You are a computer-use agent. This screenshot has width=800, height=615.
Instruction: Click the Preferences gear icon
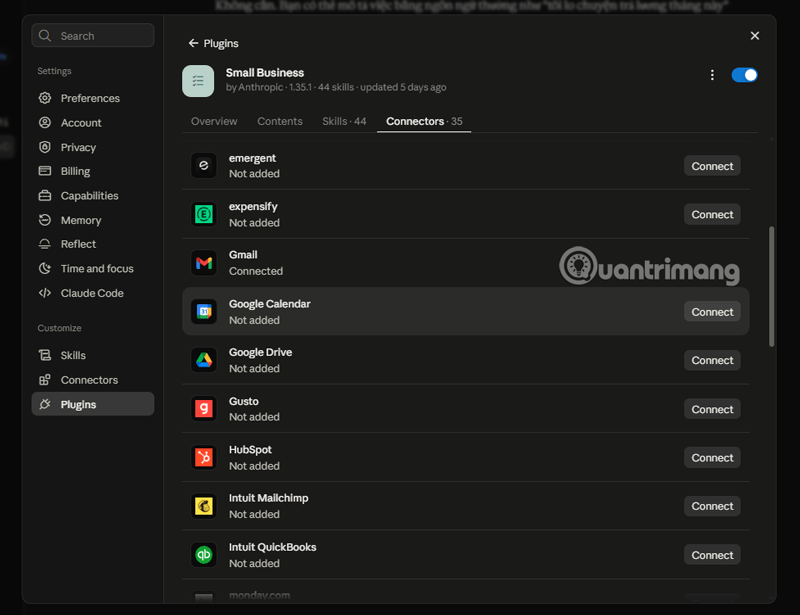(x=45, y=98)
